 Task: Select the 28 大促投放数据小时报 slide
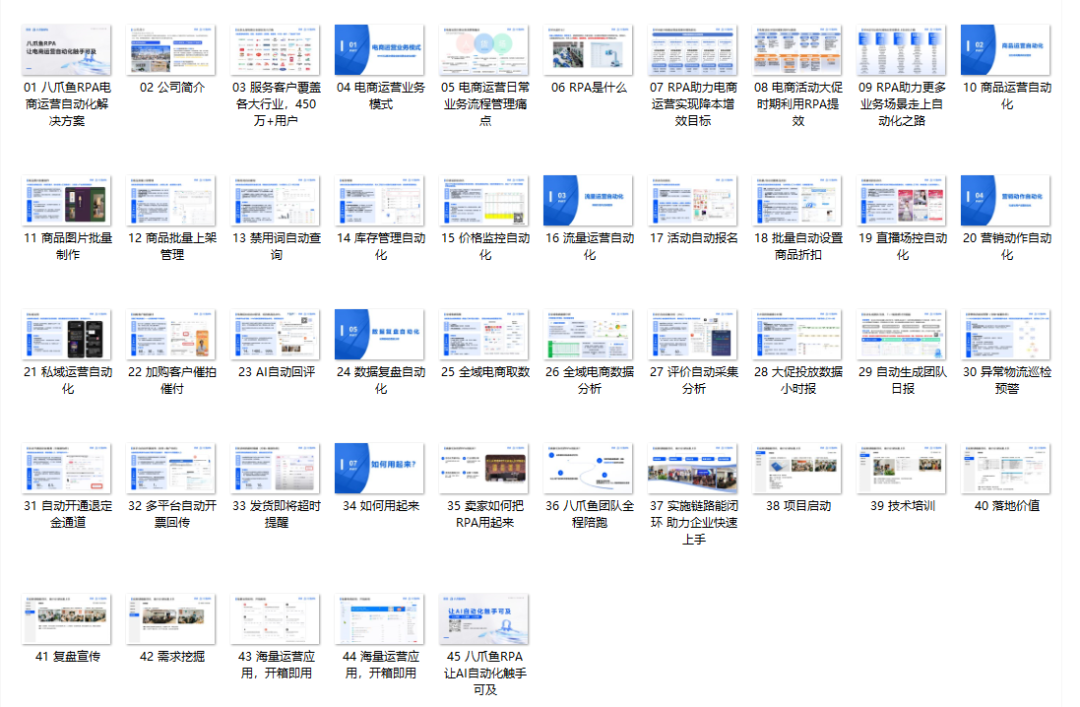click(798, 334)
